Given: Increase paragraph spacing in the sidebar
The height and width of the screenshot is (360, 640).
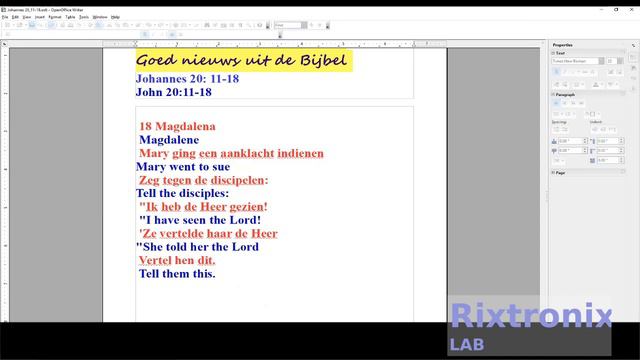Looking at the screenshot, I should click(x=556, y=130).
